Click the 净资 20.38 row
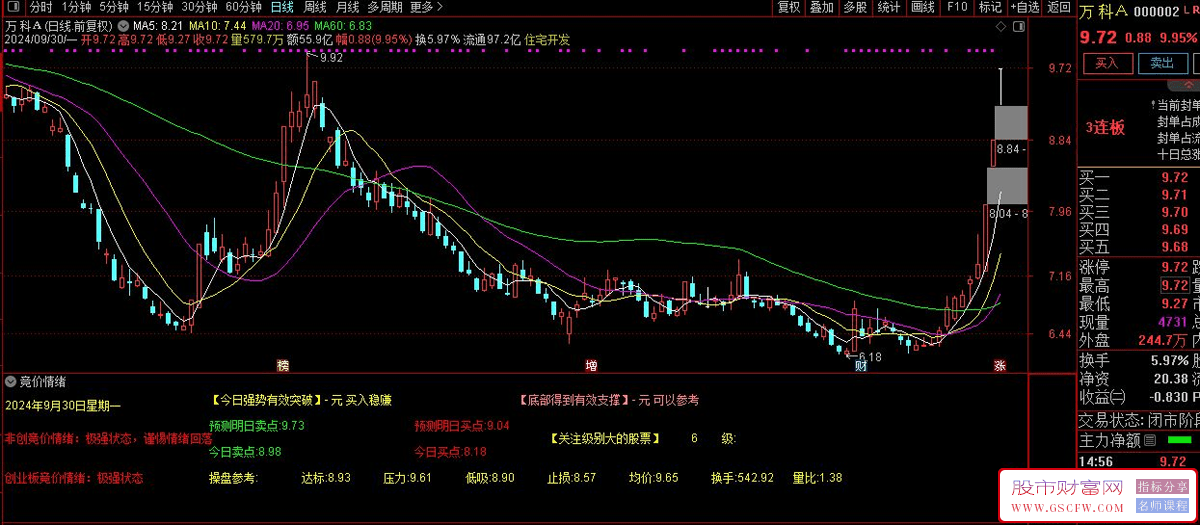 pyautogui.click(x=1139, y=379)
